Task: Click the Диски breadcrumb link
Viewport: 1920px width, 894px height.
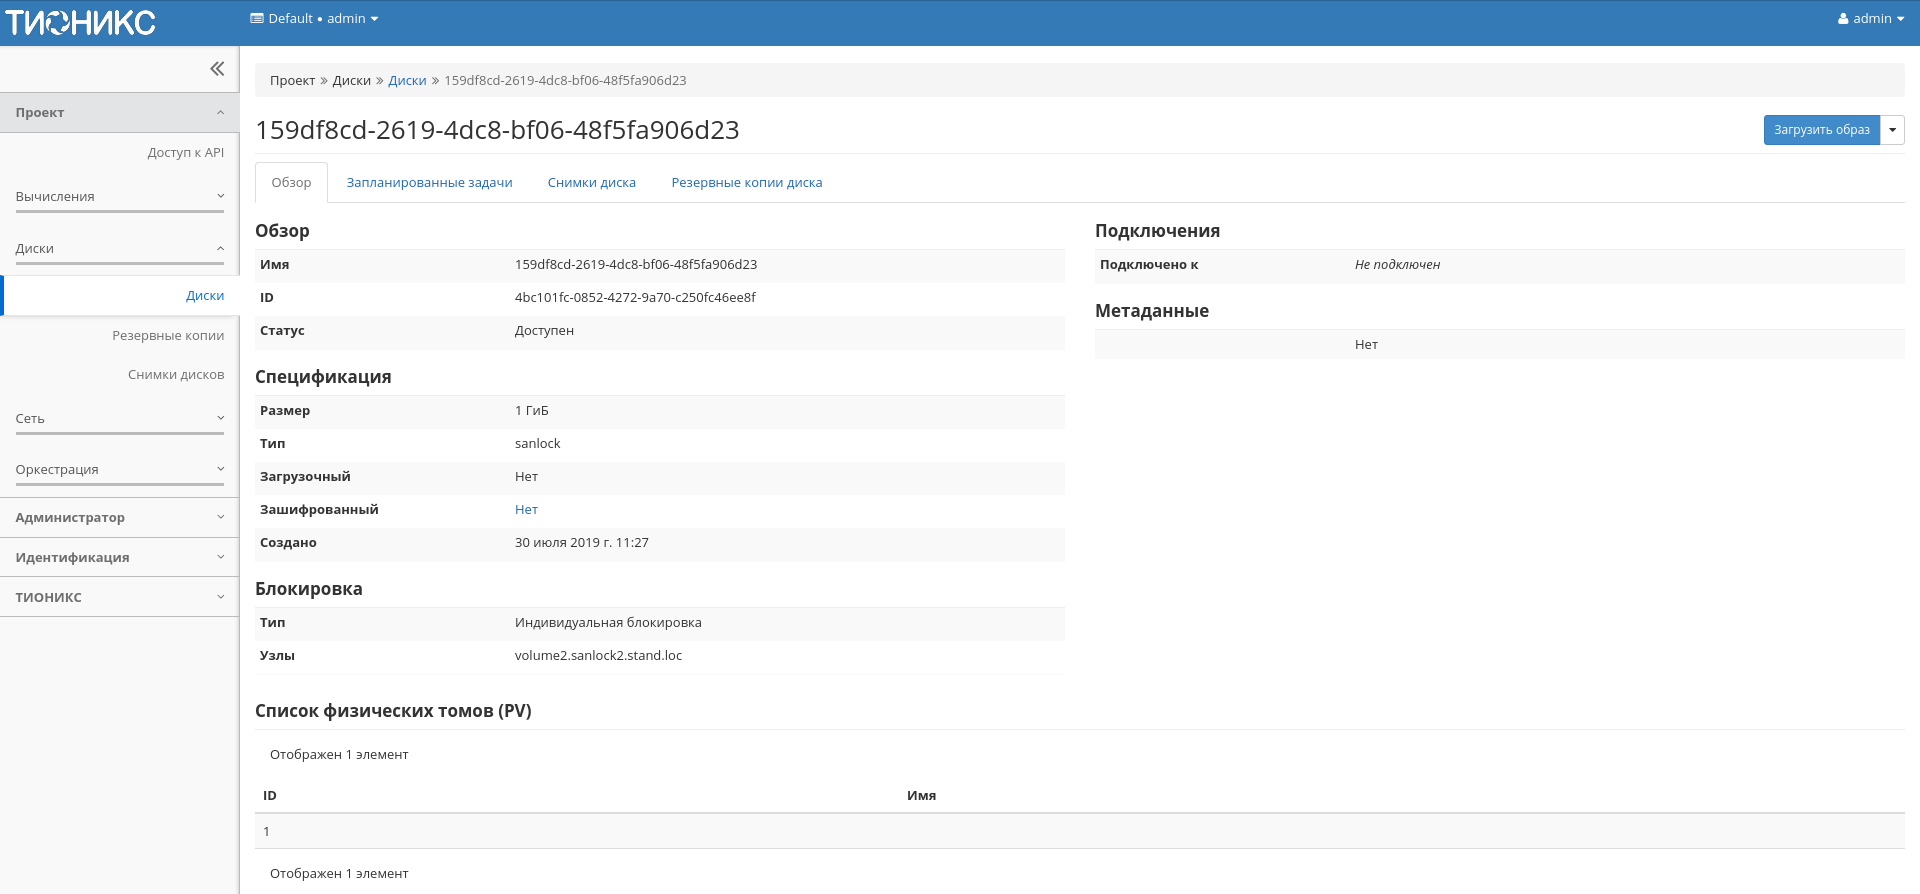Action: click(x=407, y=81)
